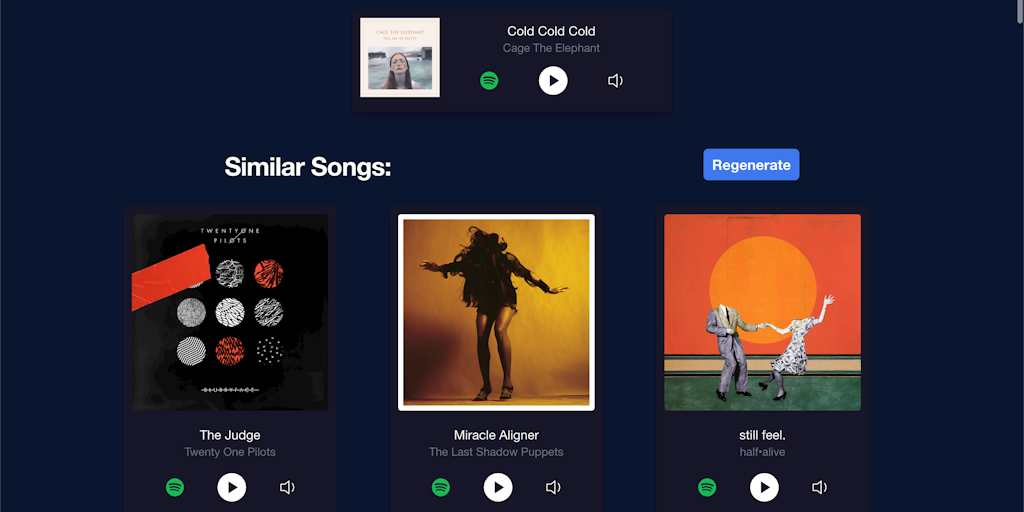1024x512 pixels.
Task: Open The Judge on Spotify
Action: click(174, 487)
